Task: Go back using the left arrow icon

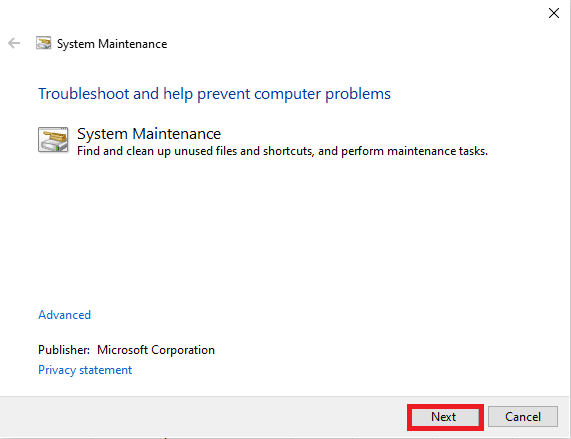Action: tap(14, 43)
